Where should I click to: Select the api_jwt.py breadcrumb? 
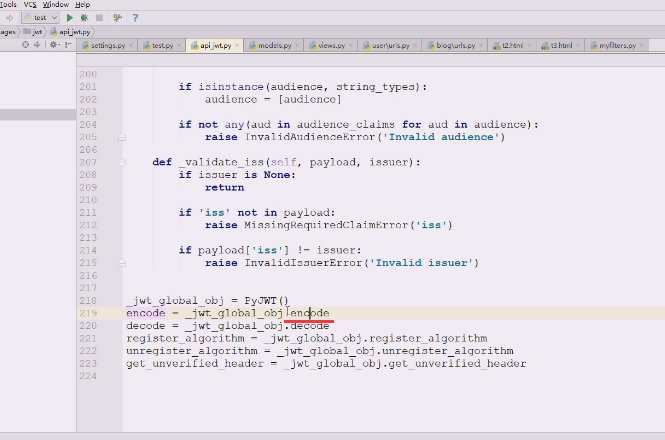70,32
